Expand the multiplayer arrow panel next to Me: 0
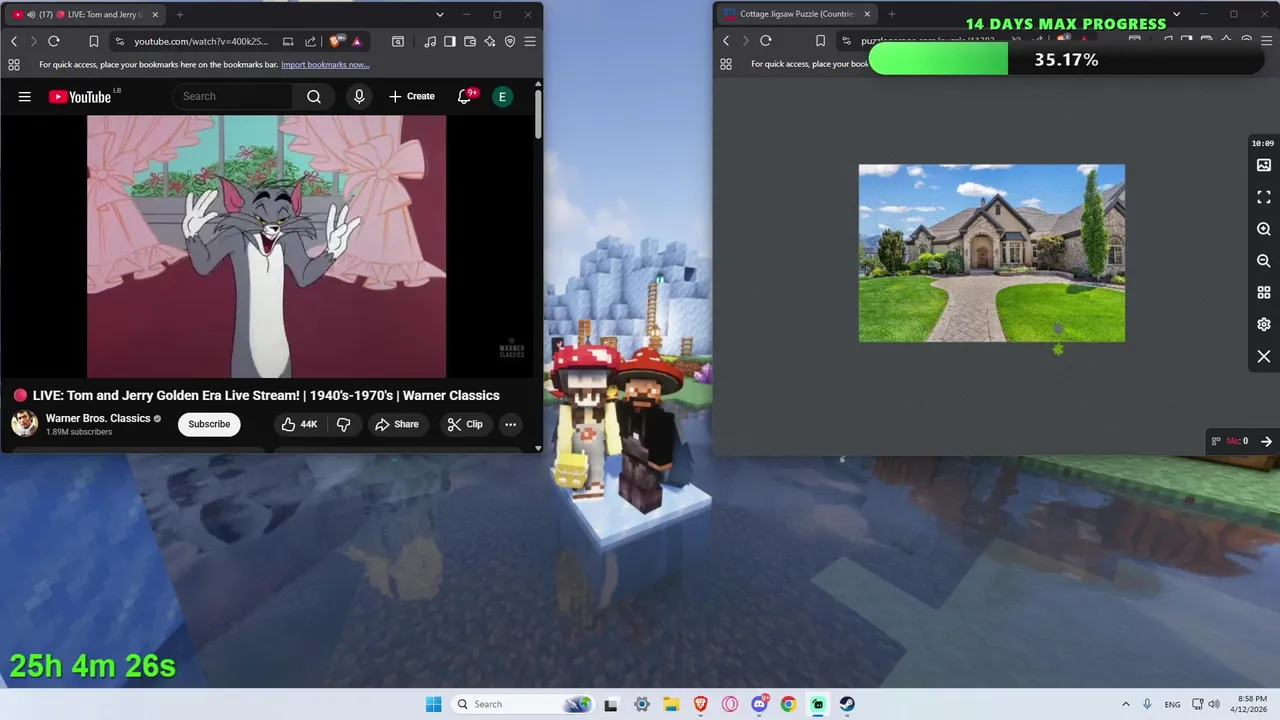 [1266, 441]
